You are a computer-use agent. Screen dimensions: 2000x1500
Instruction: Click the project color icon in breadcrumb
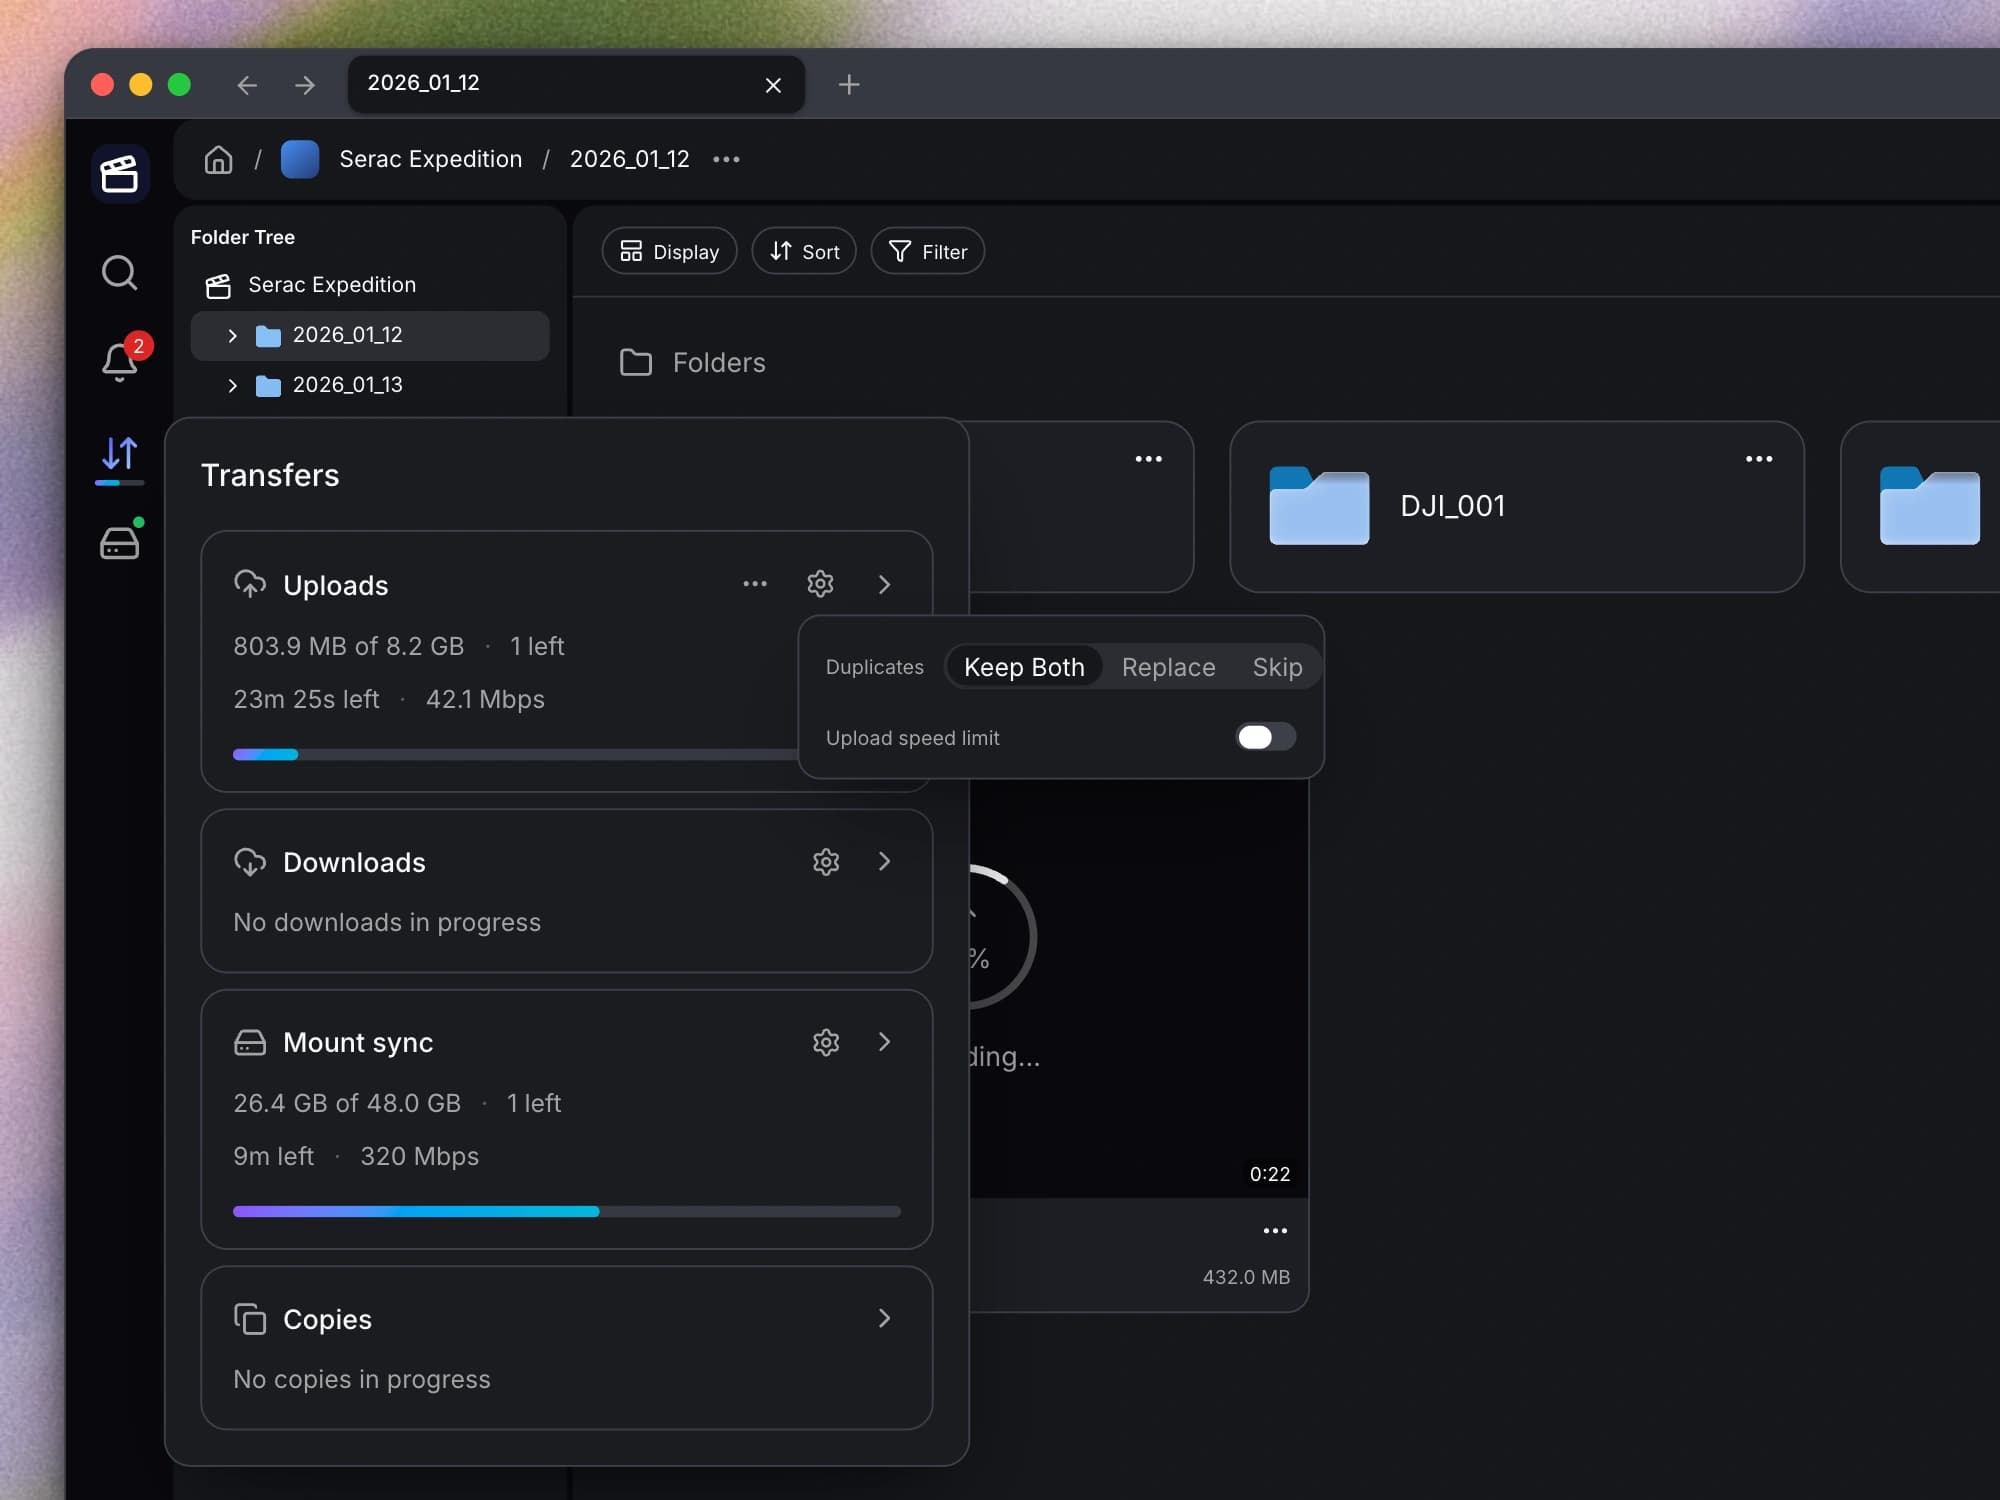coord(300,159)
